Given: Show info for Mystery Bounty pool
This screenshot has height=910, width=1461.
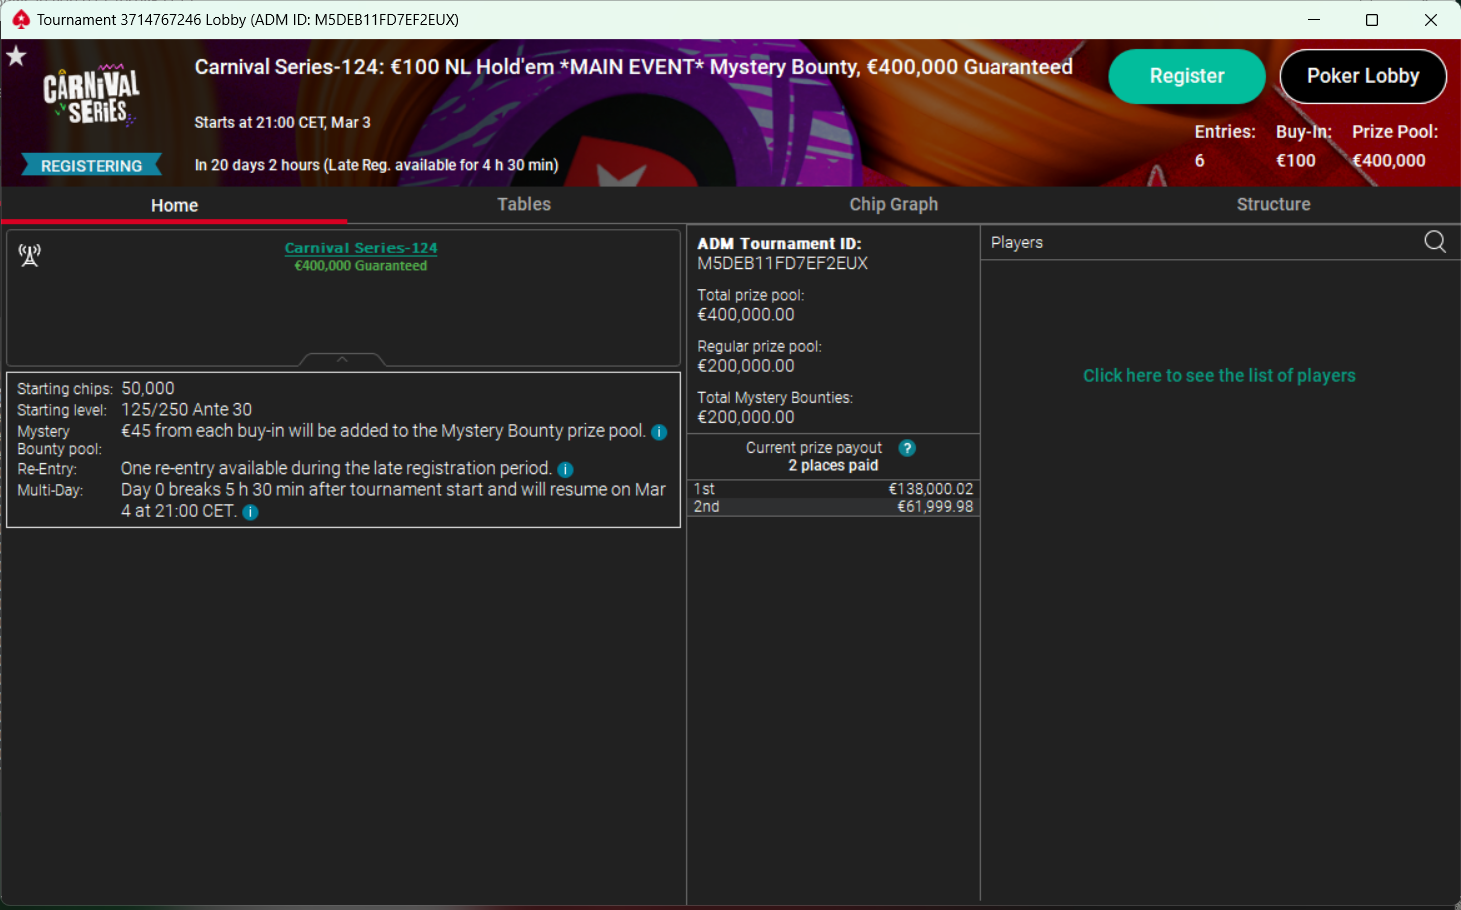Looking at the screenshot, I should [x=659, y=432].
